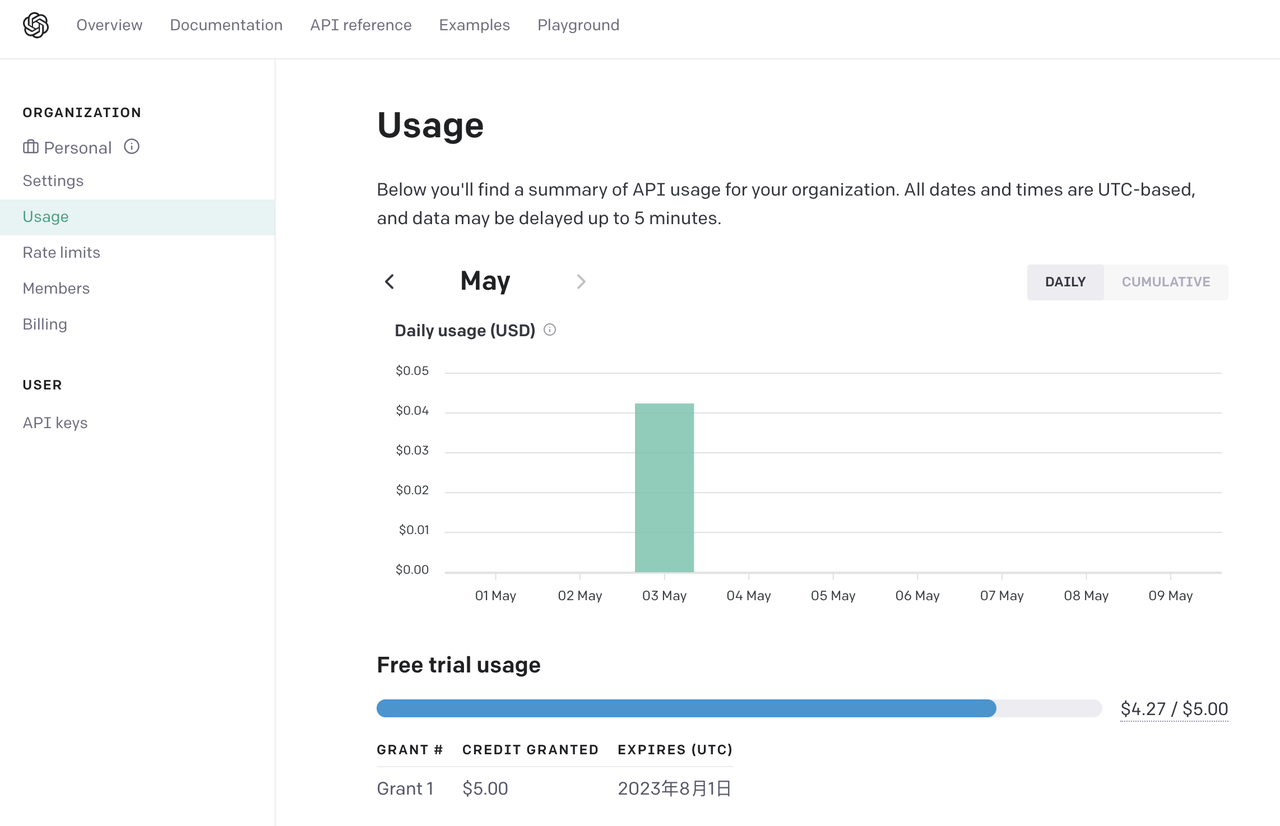This screenshot has height=826, width=1280.
Task: Open the API reference page
Action: pyautogui.click(x=361, y=25)
